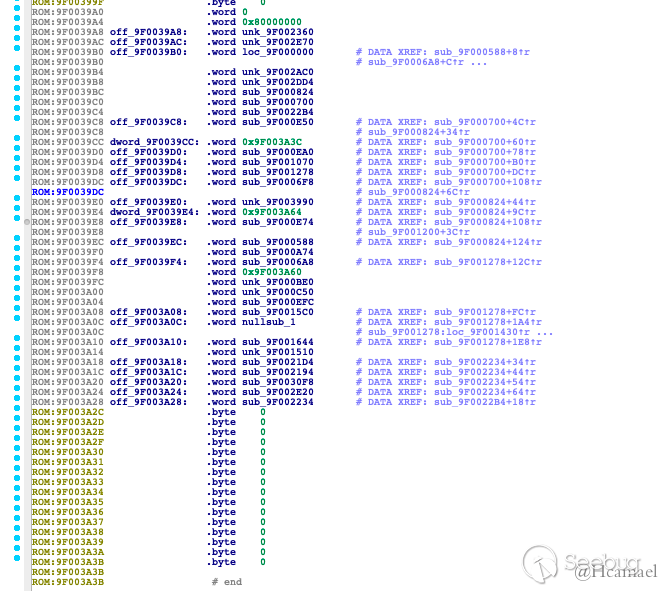Click the value 0x9F003A64
The image size is (668, 591).
pos(272,212)
